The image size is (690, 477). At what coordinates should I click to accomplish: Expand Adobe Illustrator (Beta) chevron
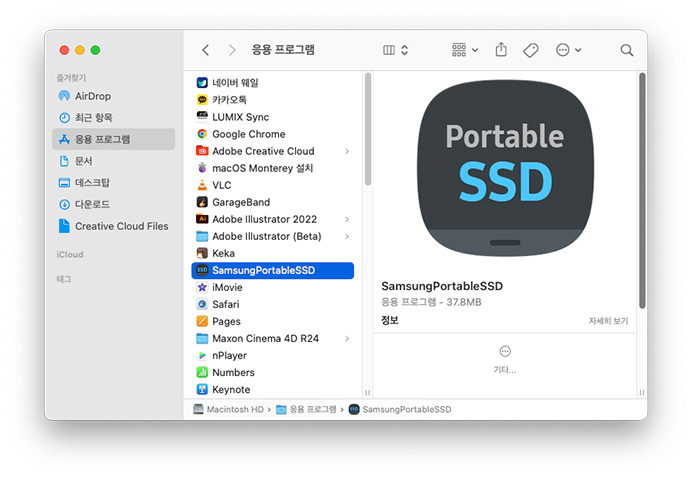pyautogui.click(x=347, y=236)
